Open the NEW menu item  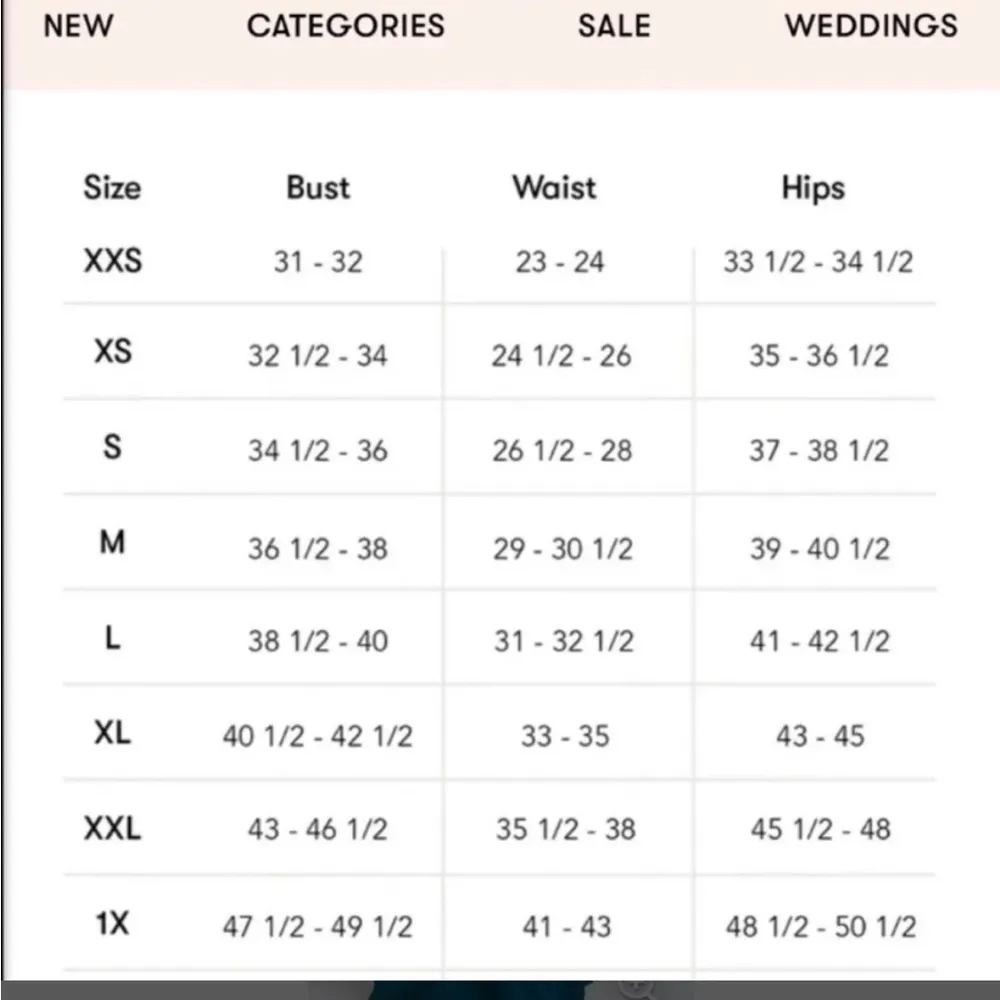tap(78, 25)
